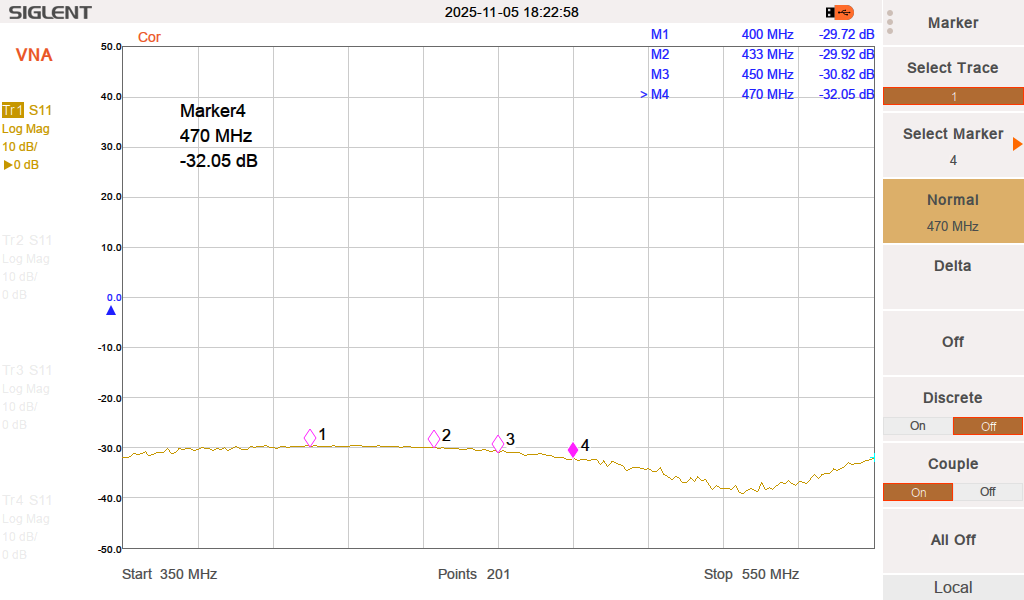
Task: Click the three-dot menu handle icon
Action: 890,22
